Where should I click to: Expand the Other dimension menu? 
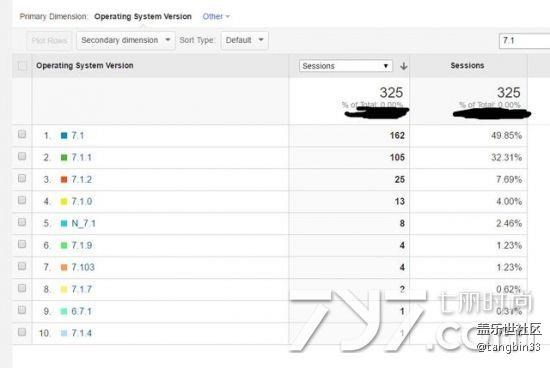point(216,16)
